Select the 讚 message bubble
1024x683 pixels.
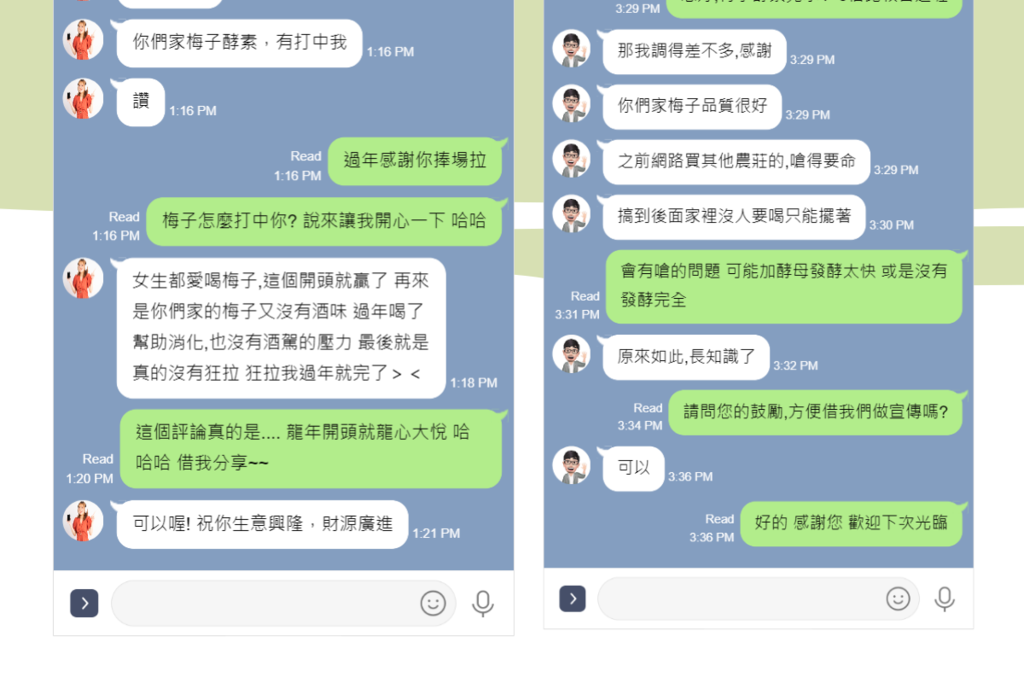pyautogui.click(x=140, y=102)
